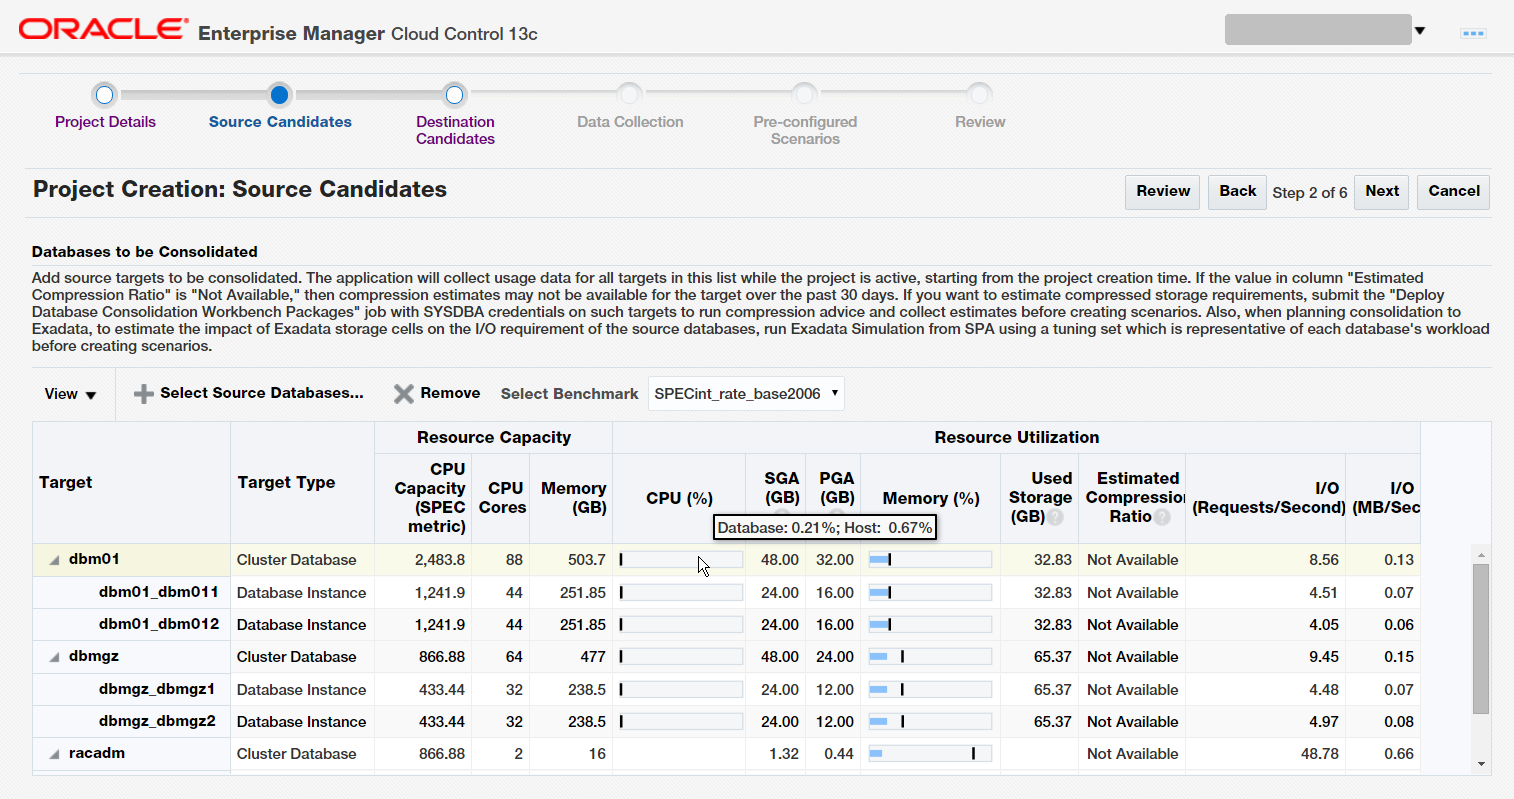Click the dbmgz memory utilization bar

pyautogui.click(x=930, y=657)
